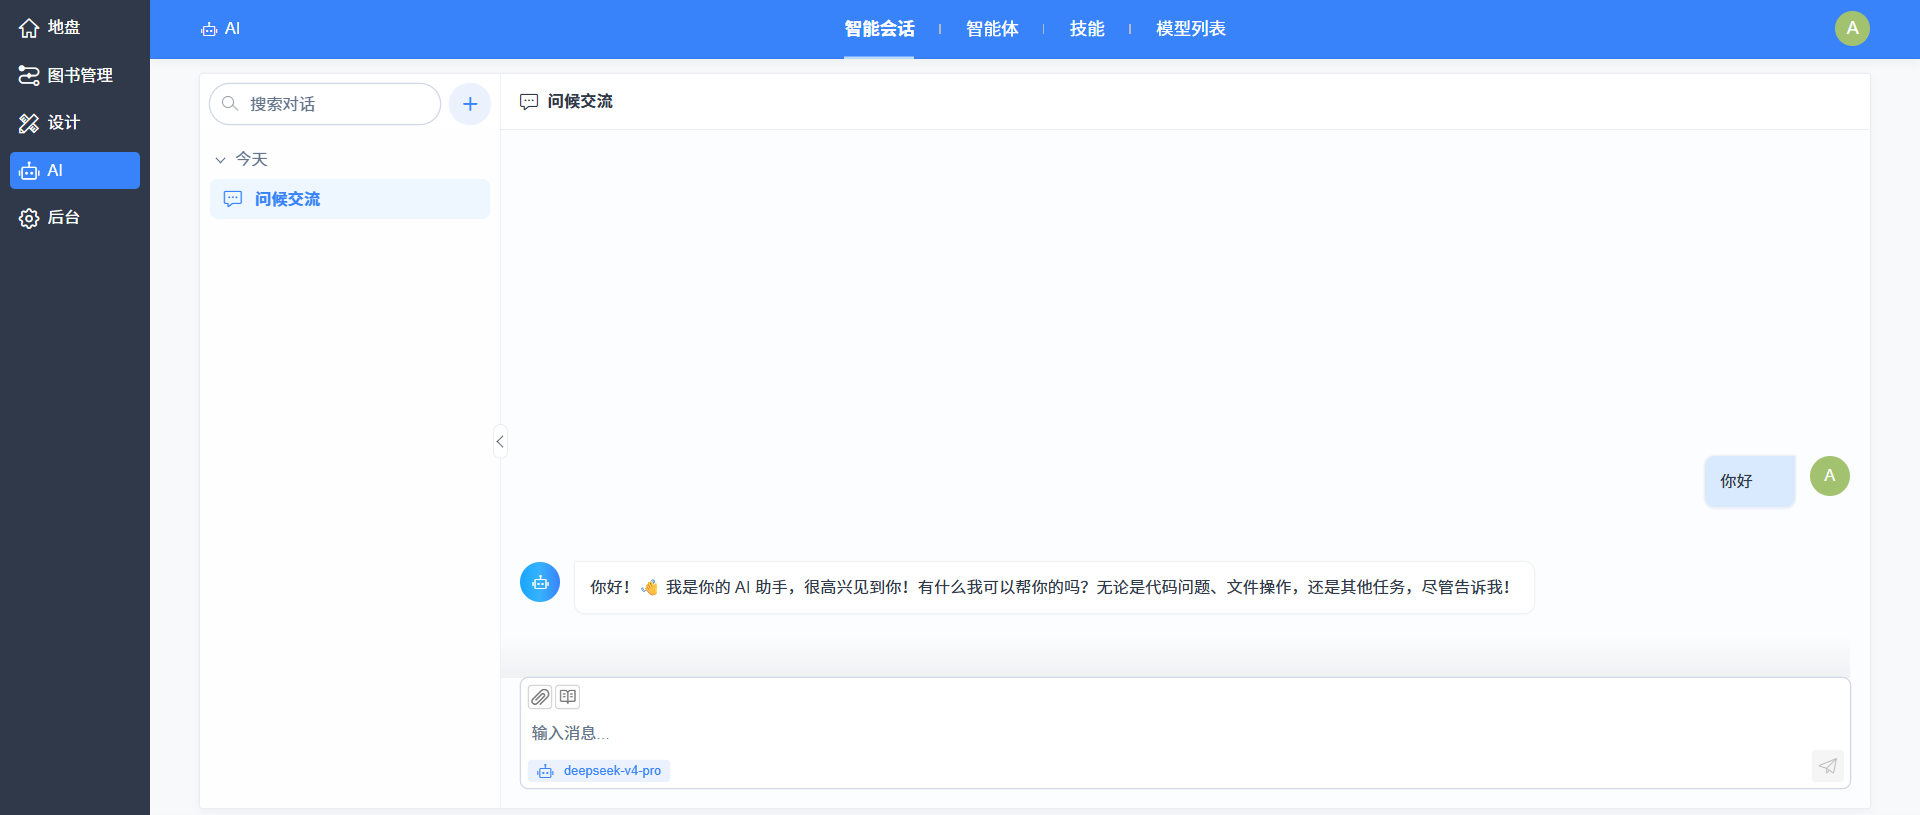
Task: Click the search magnifier icon
Action: 230,103
